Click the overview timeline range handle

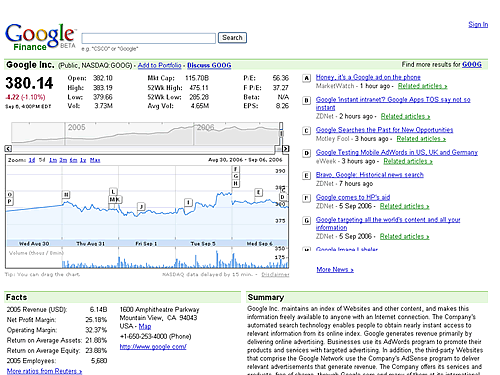point(281,133)
